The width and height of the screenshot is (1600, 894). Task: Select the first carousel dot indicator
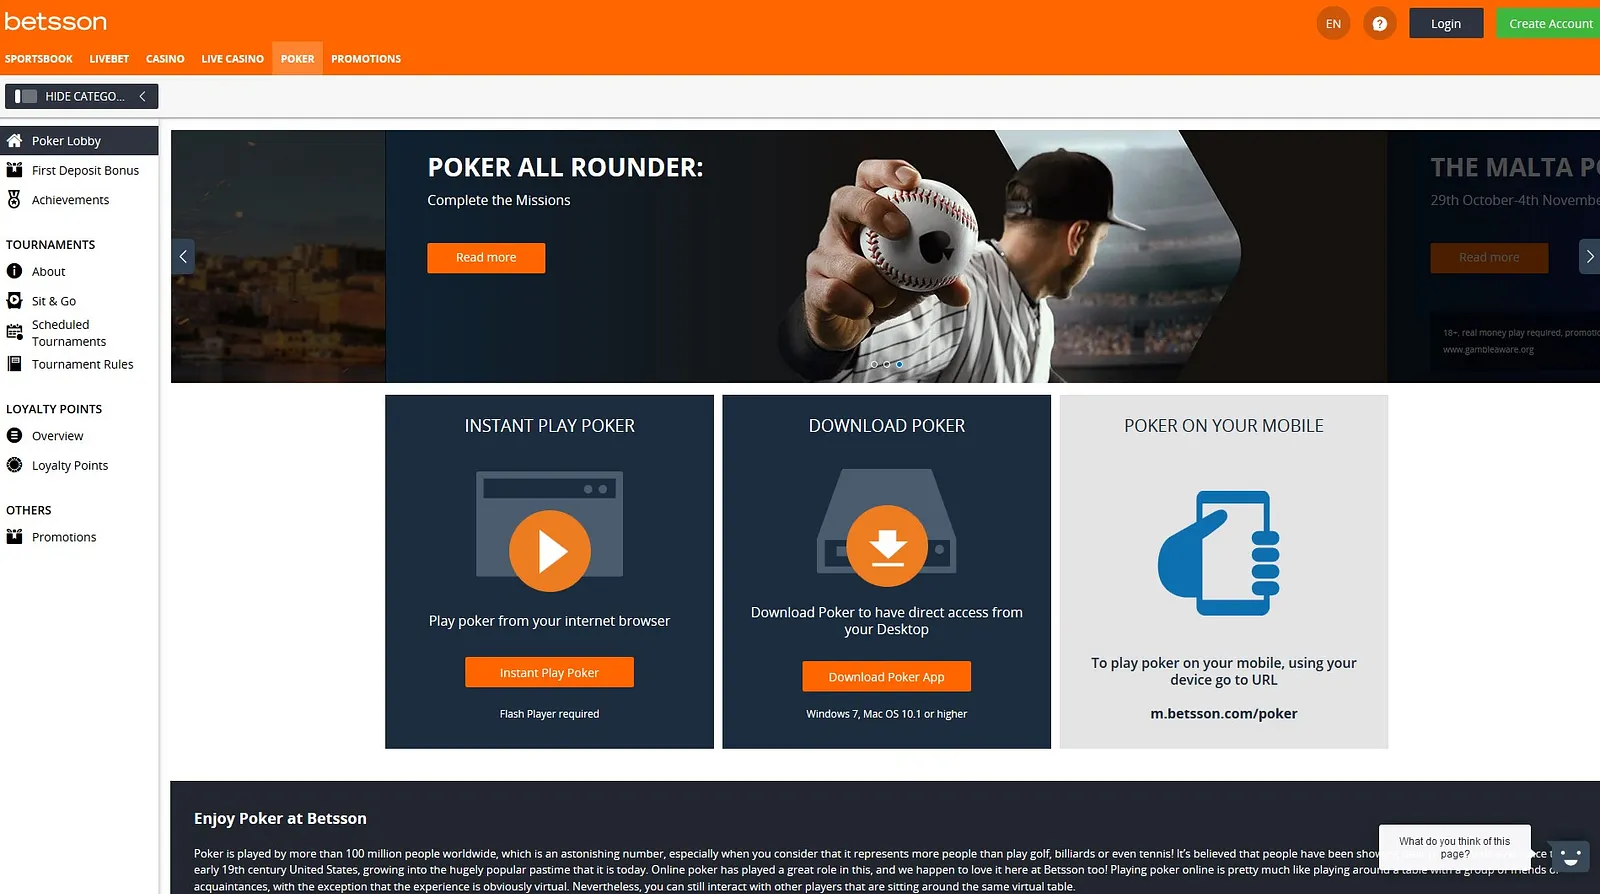(x=873, y=365)
